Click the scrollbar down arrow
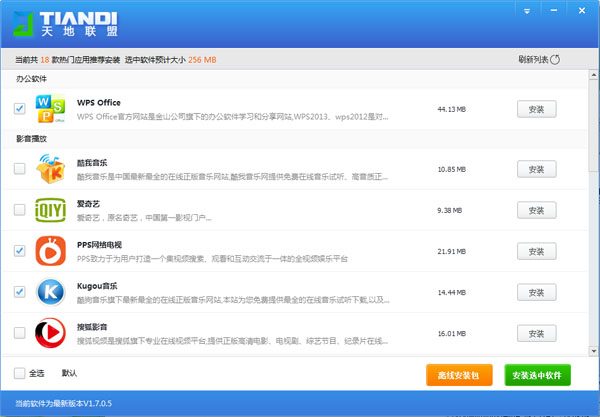600x417 pixels. coord(593,350)
